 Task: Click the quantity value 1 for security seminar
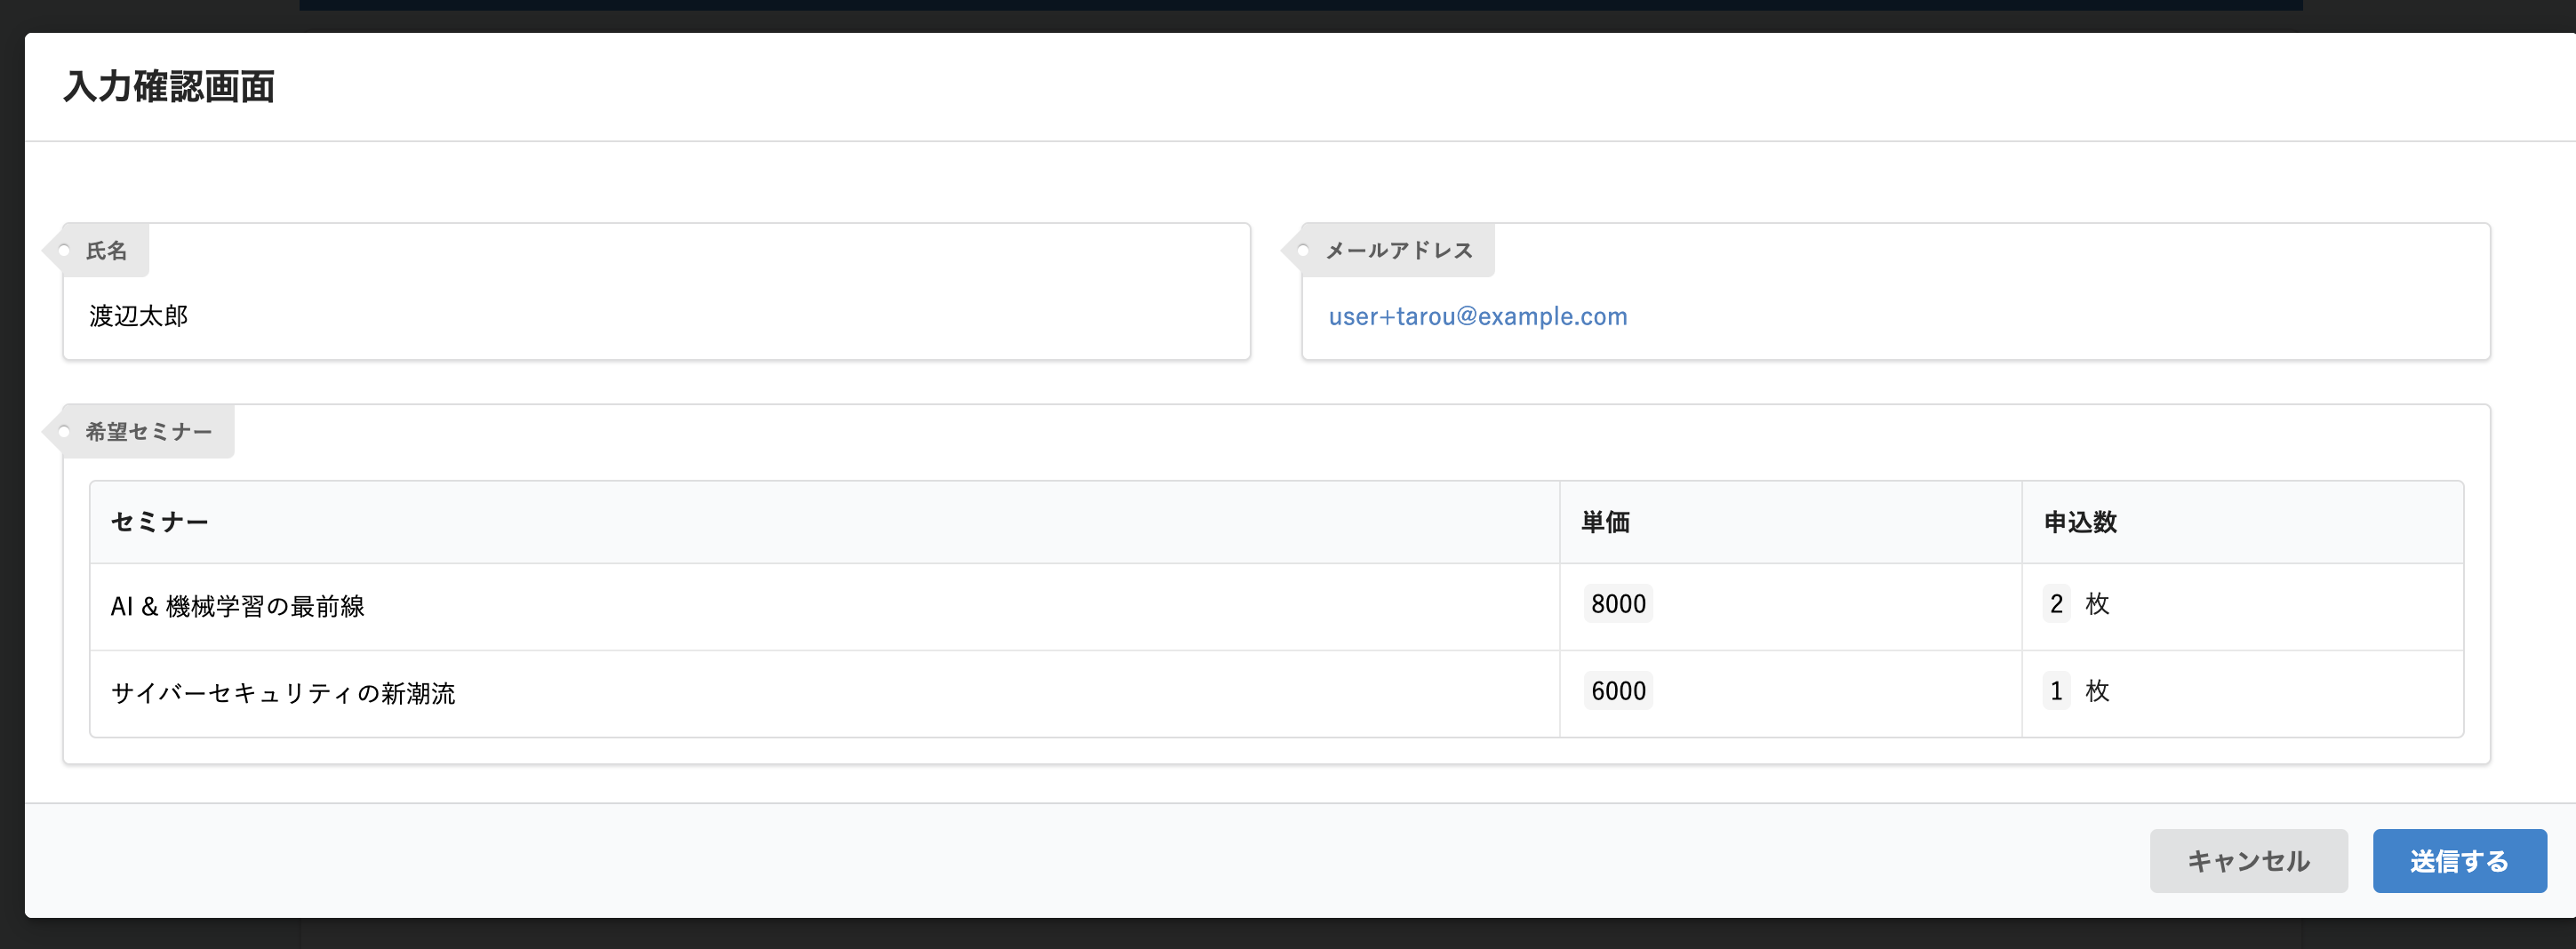[x=2056, y=690]
